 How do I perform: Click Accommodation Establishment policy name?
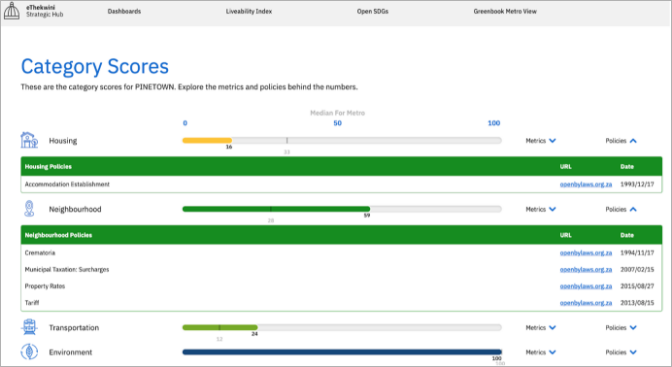[67, 184]
